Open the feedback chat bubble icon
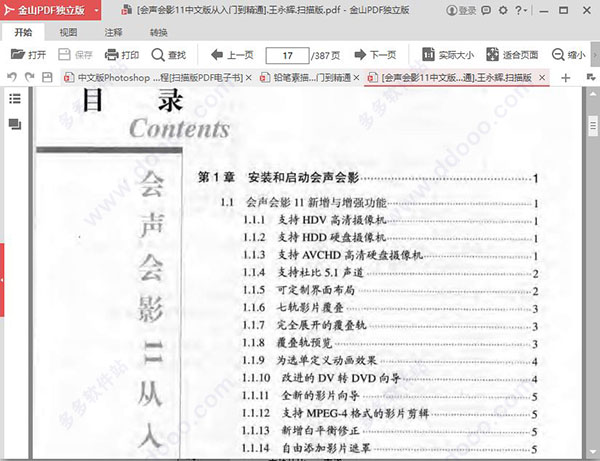The height and width of the screenshot is (461, 600). (486, 10)
